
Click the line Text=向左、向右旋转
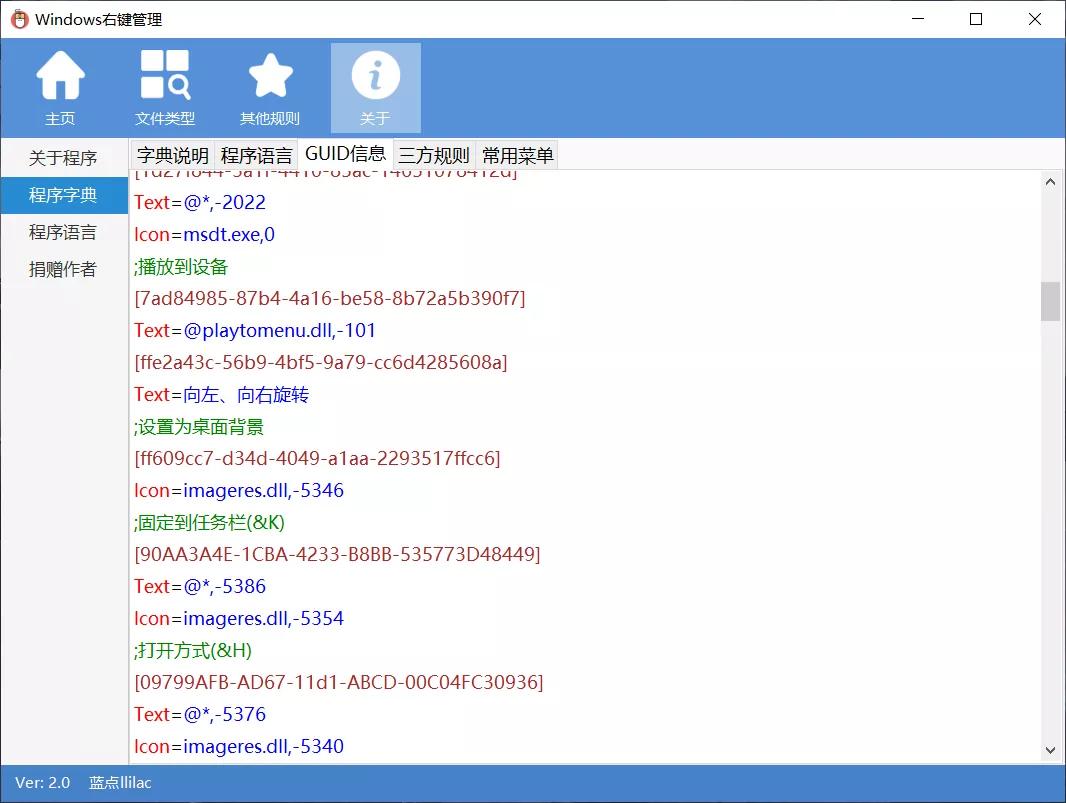pos(222,394)
